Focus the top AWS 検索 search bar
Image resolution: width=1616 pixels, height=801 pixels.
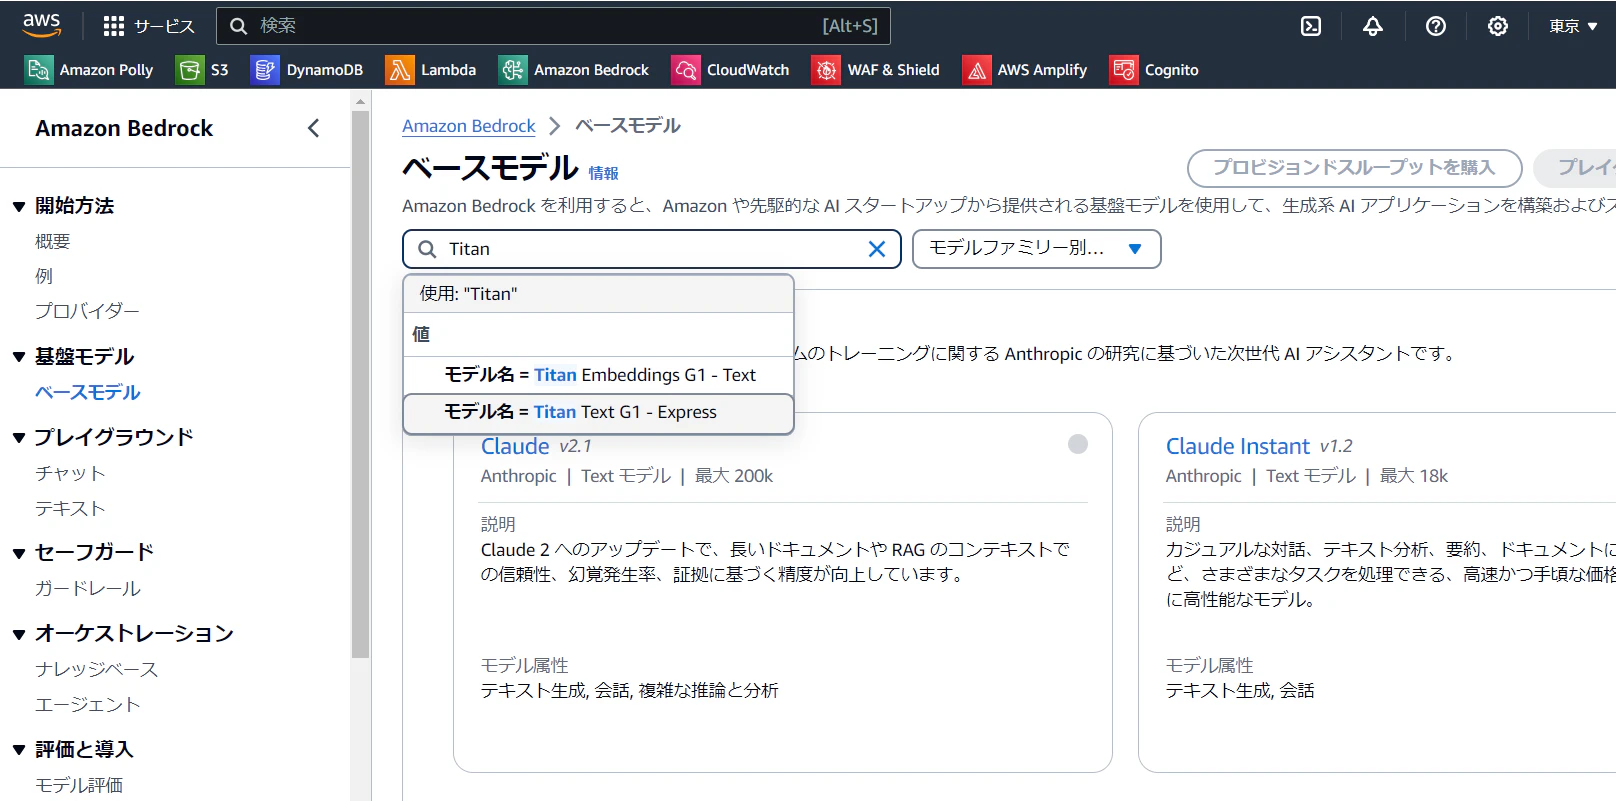[x=553, y=26]
